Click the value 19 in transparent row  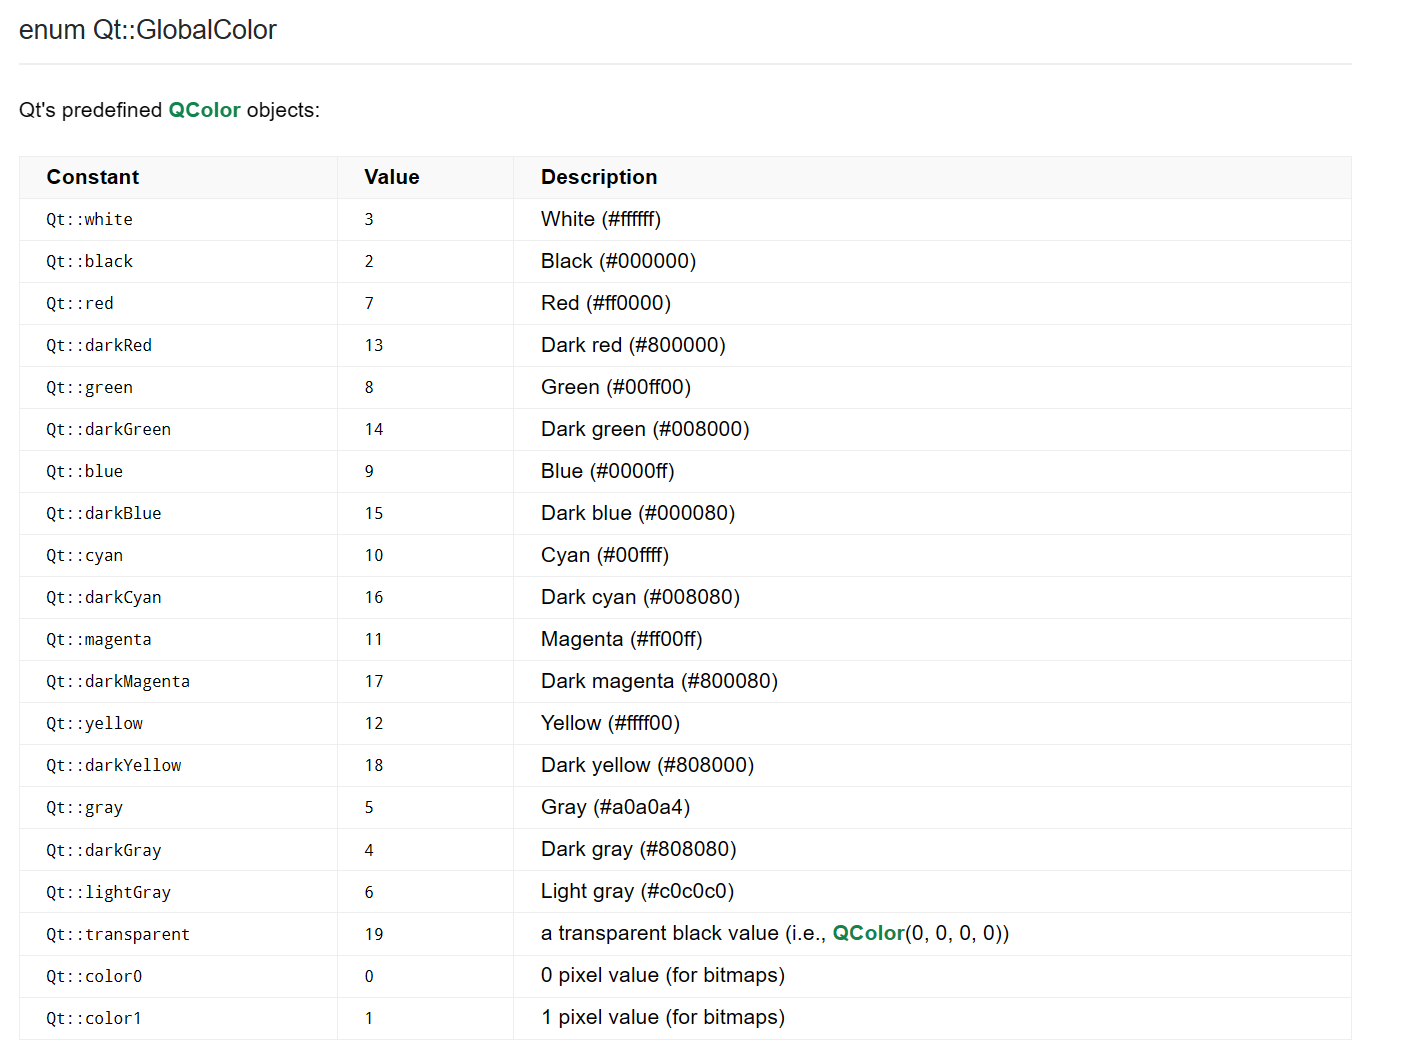tap(374, 934)
